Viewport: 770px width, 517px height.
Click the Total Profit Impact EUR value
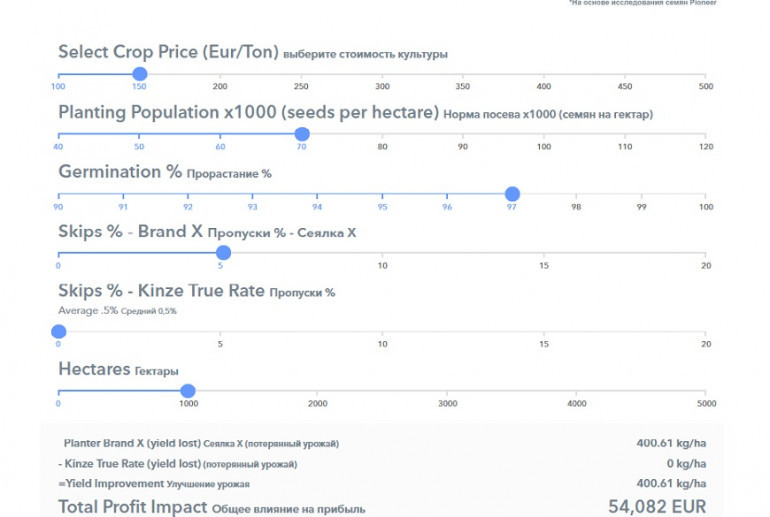coord(657,506)
